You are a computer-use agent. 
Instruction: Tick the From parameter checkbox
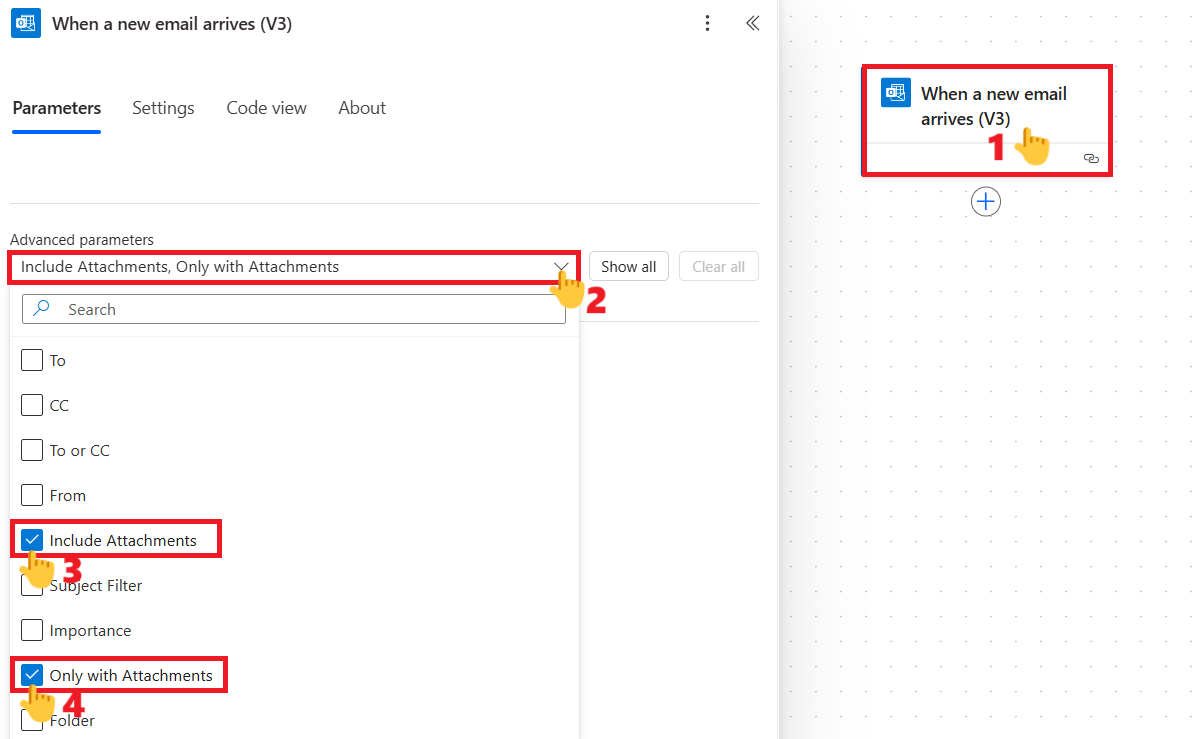pyautogui.click(x=32, y=495)
